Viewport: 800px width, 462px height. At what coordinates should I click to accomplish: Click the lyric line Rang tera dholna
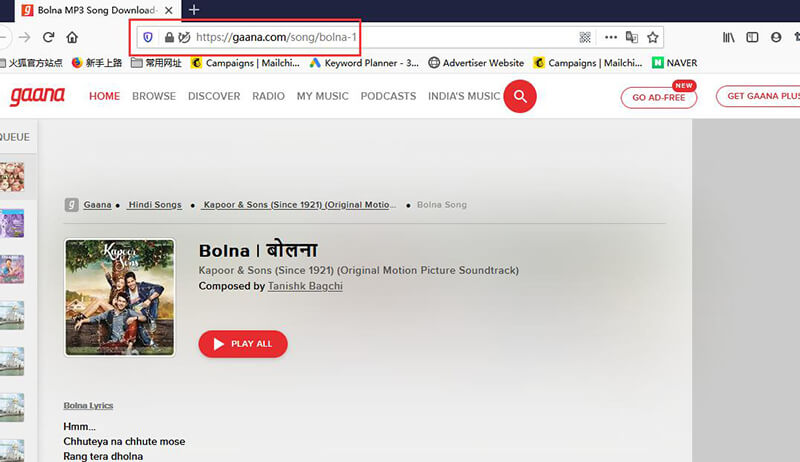pyautogui.click(x=103, y=456)
